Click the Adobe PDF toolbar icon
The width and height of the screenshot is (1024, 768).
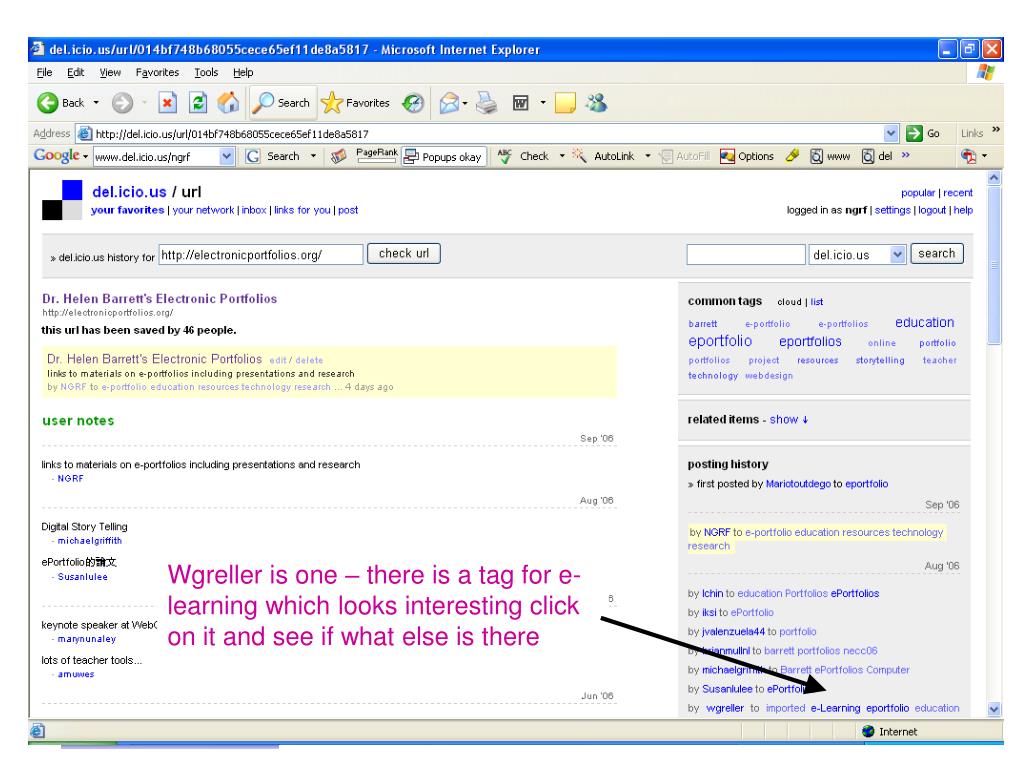tap(968, 156)
